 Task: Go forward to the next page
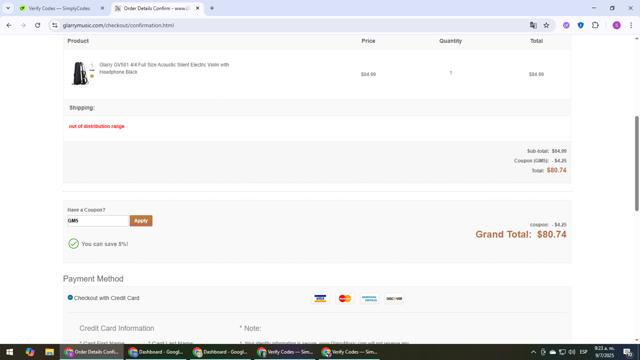click(23, 25)
